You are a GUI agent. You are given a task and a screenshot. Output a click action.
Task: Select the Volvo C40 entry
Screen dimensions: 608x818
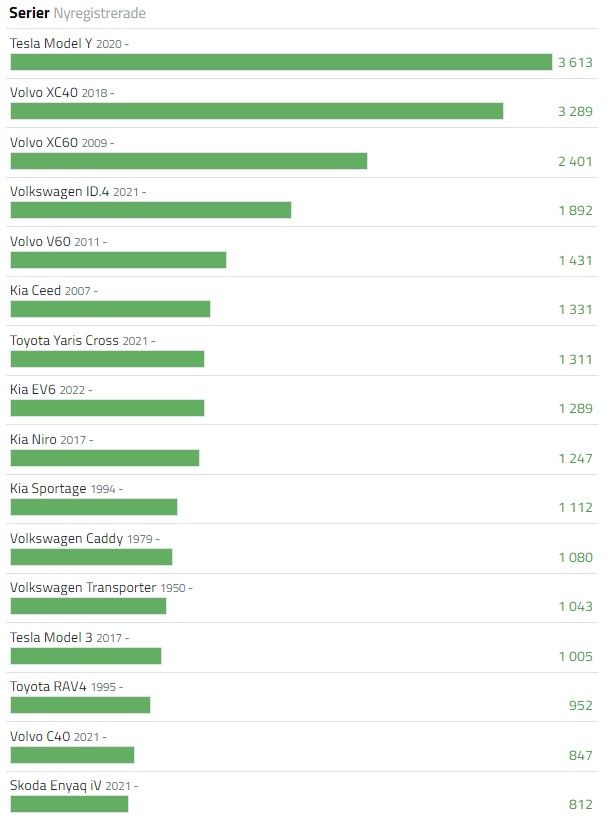click(x=40, y=737)
